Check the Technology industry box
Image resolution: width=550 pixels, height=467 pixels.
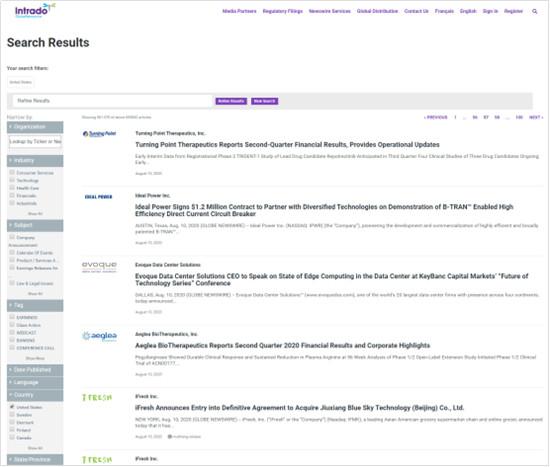coord(12,180)
